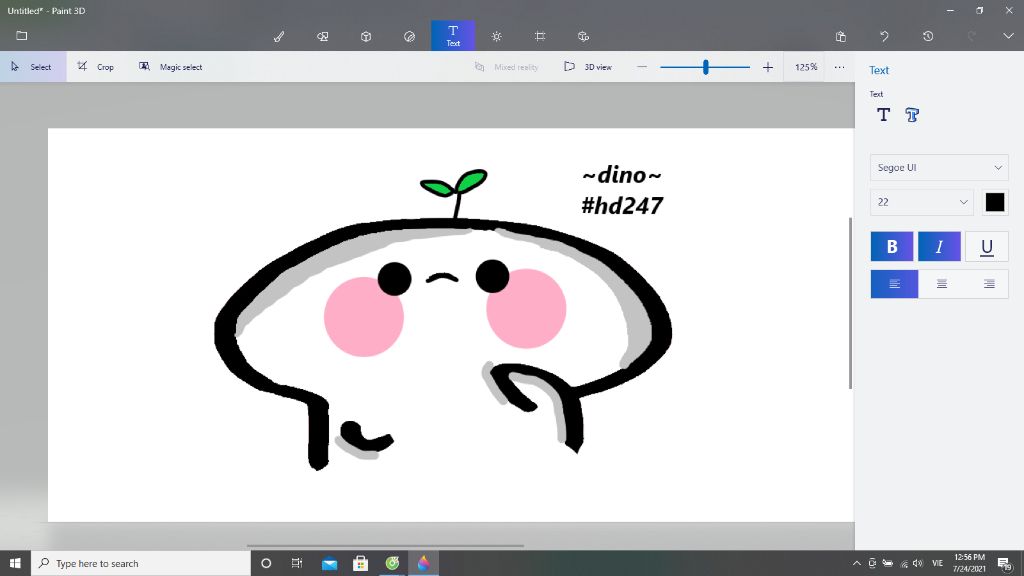Open the Canvas tool
The image size is (1024, 576).
click(540, 36)
